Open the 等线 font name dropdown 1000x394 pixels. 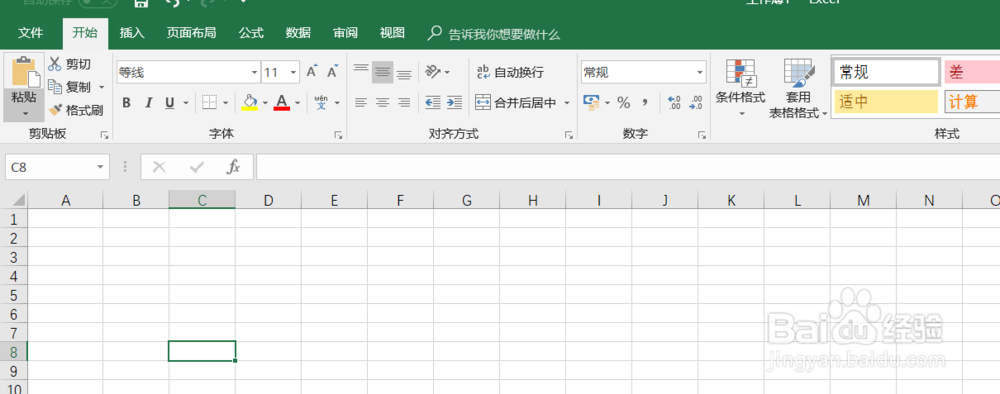254,73
